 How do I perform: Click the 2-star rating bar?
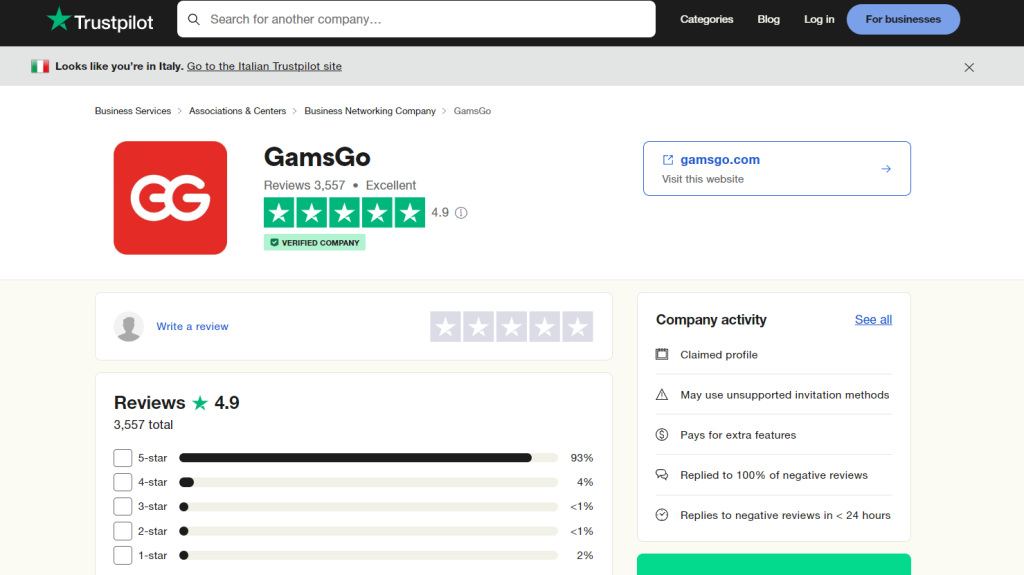pyautogui.click(x=368, y=531)
